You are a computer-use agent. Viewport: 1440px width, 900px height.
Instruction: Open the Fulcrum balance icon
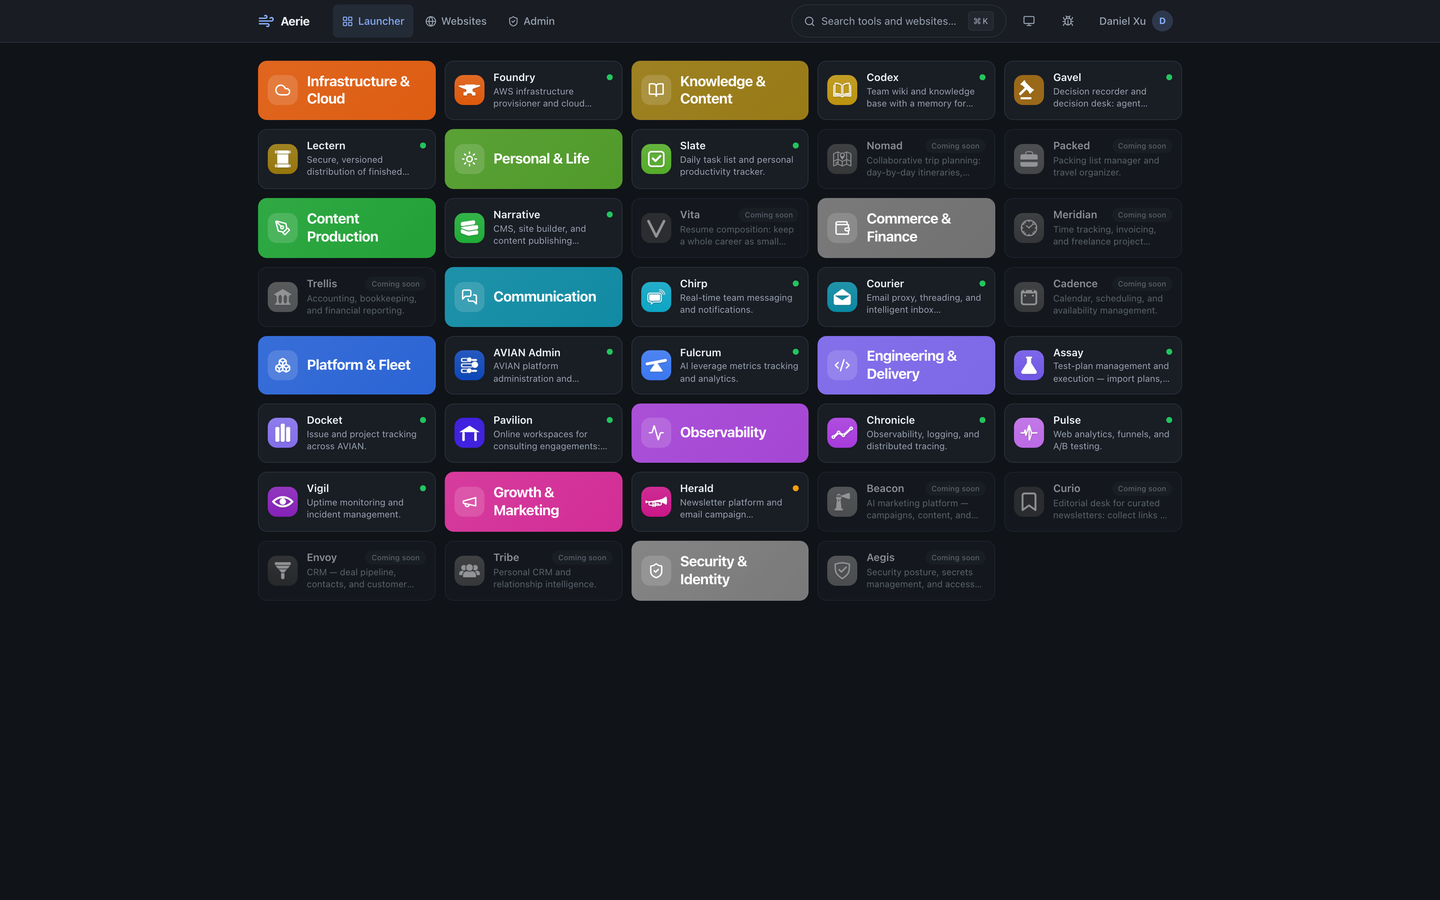(656, 365)
